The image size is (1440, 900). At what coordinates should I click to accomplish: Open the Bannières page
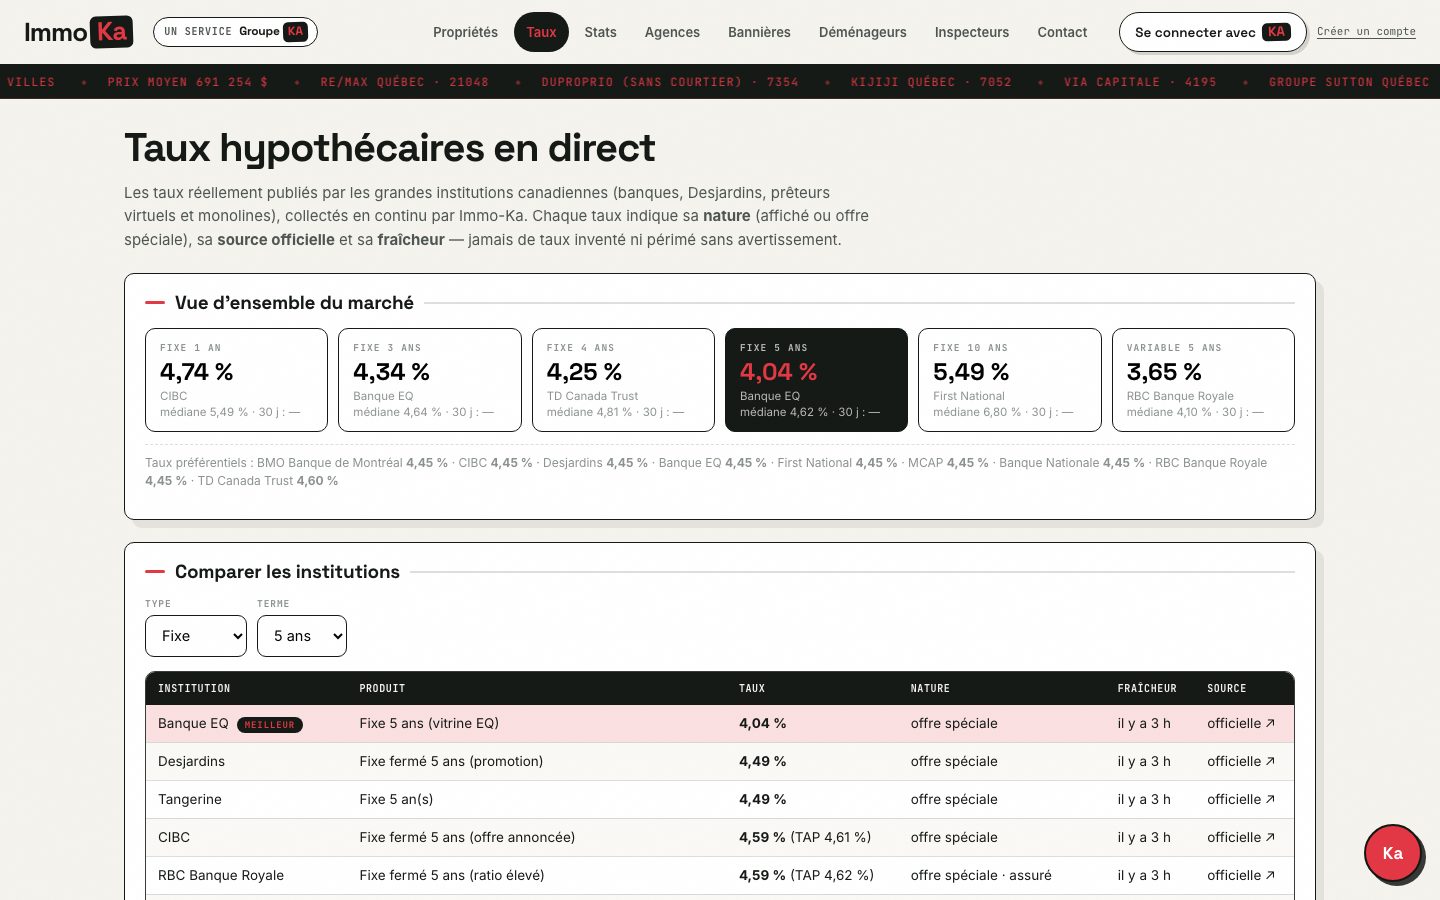[x=759, y=32]
